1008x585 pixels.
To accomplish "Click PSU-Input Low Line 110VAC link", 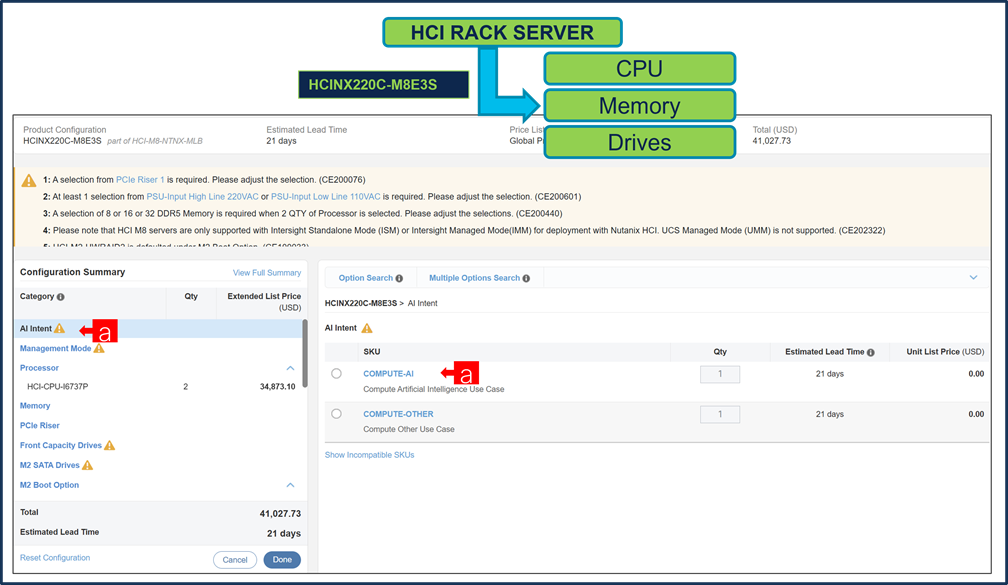I will [325, 197].
